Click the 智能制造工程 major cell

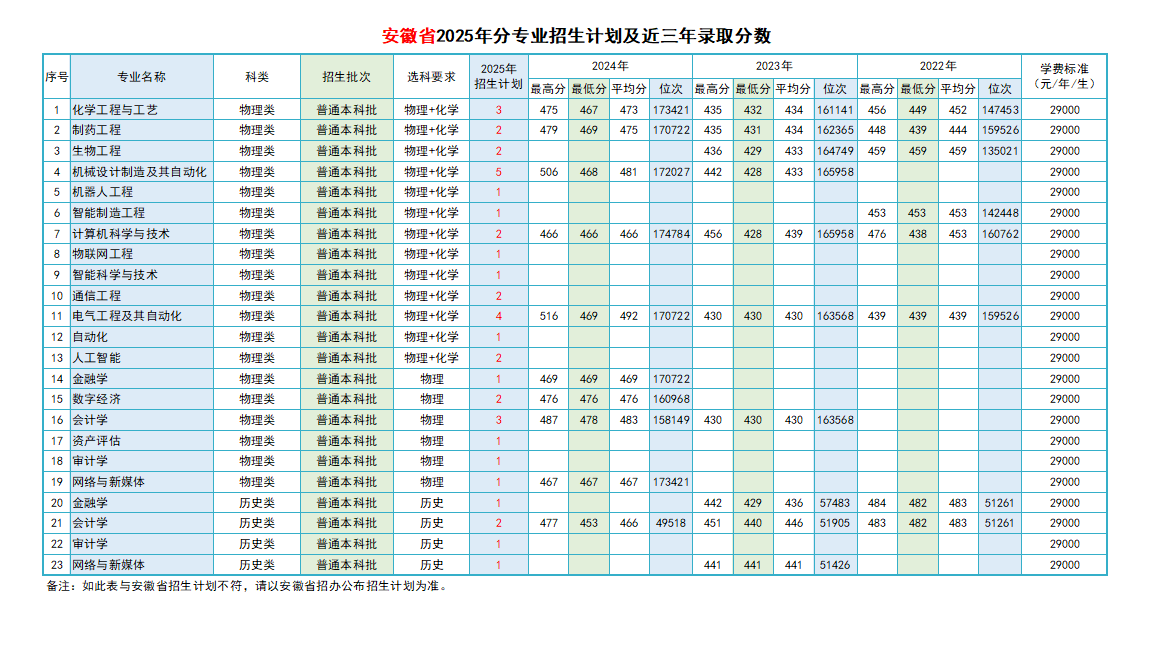[x=109, y=213]
